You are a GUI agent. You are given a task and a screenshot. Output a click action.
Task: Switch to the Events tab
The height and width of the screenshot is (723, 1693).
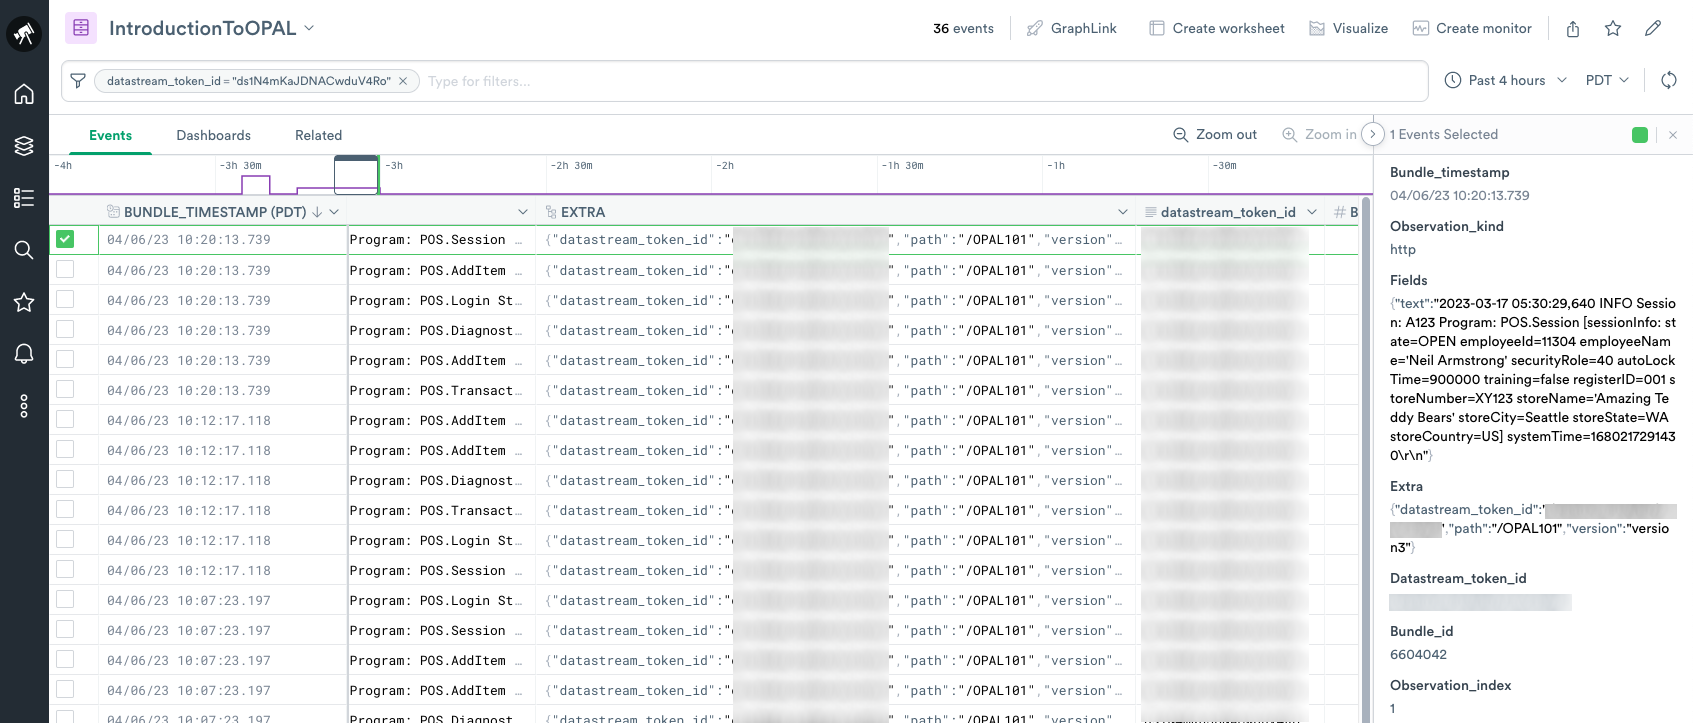[x=110, y=135]
